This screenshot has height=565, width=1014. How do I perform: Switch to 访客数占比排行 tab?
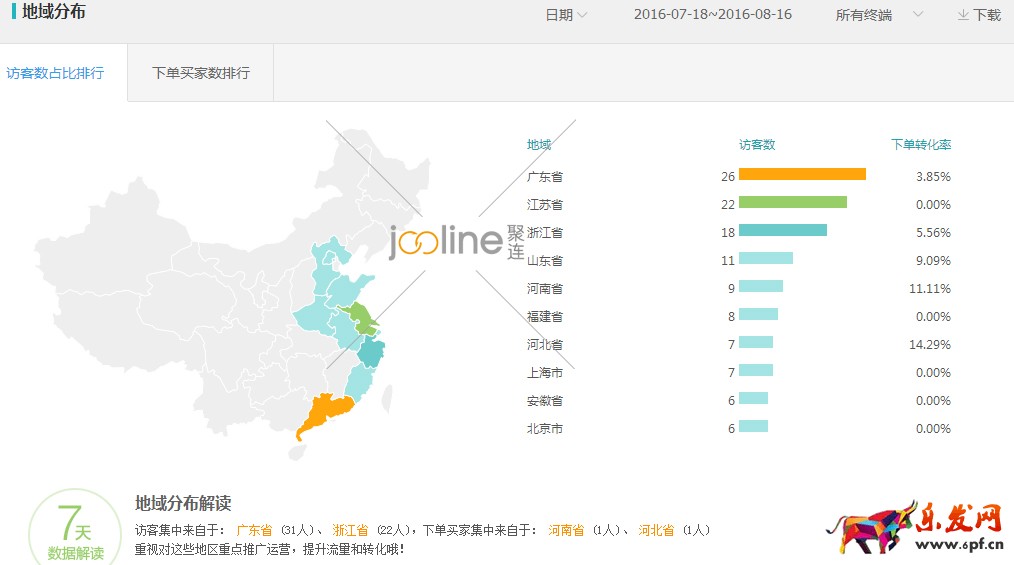click(55, 73)
